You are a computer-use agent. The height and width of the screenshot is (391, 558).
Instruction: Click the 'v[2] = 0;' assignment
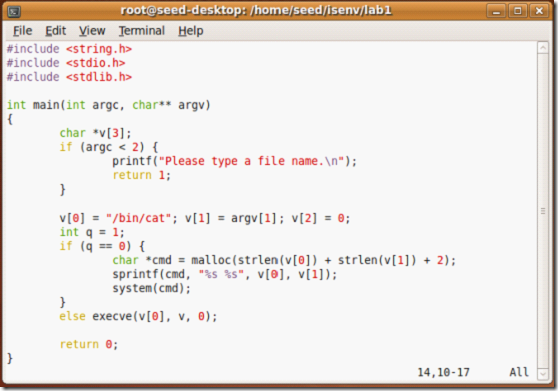321,218
